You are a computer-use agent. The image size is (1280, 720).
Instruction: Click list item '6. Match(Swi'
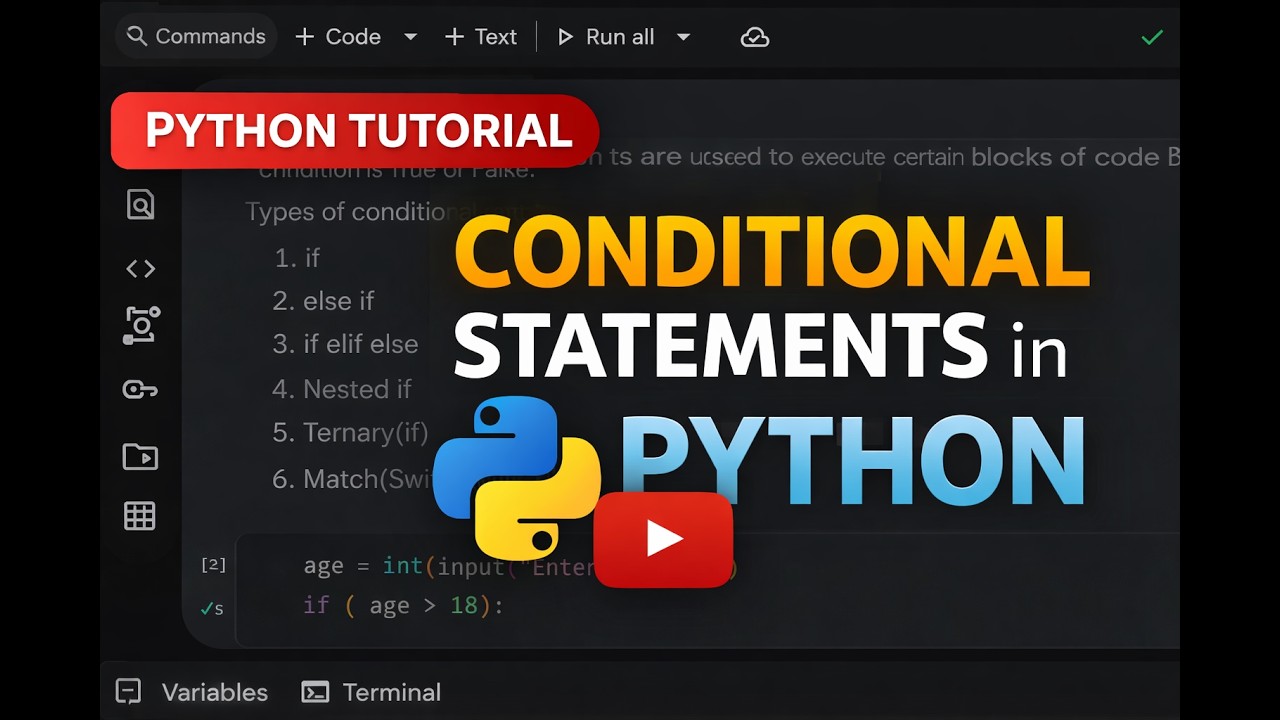point(352,479)
